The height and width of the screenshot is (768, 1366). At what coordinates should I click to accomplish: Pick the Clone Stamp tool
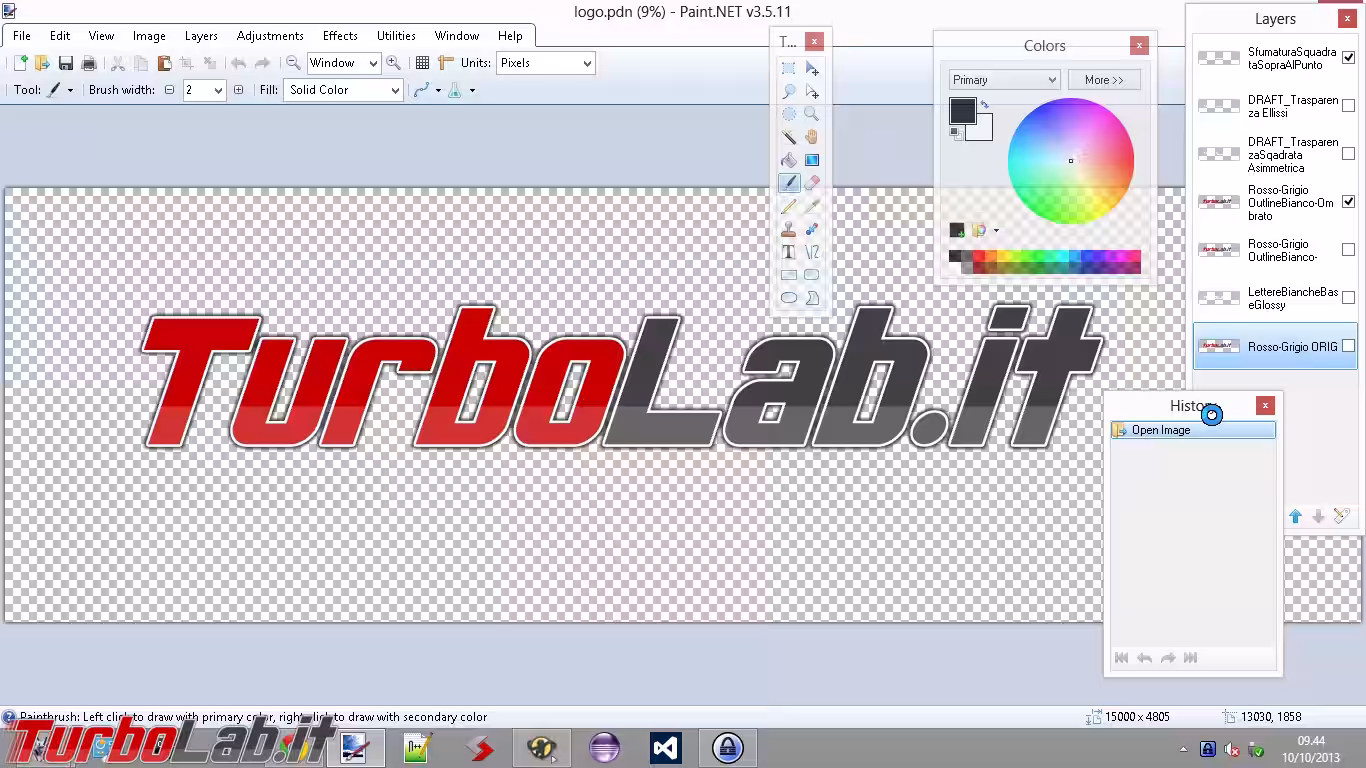point(789,229)
